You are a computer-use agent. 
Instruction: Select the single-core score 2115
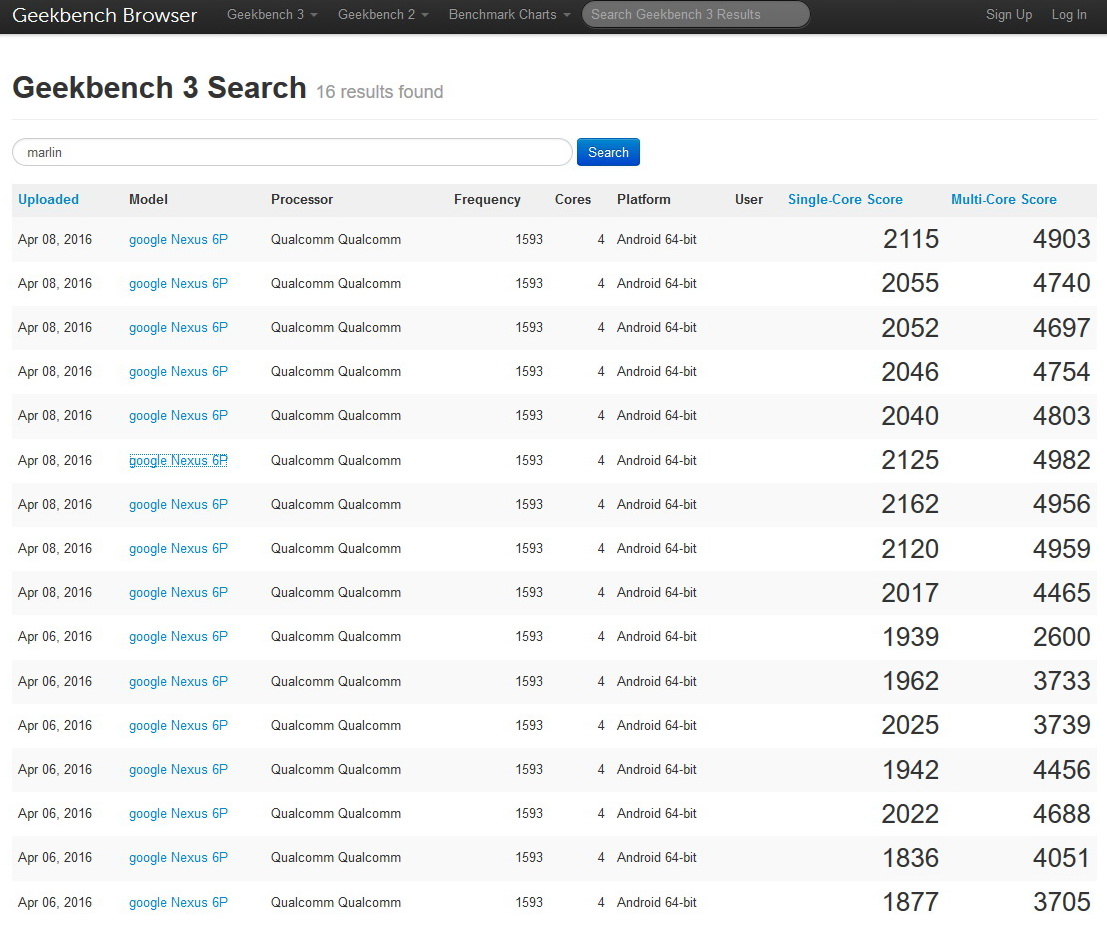[x=911, y=239]
